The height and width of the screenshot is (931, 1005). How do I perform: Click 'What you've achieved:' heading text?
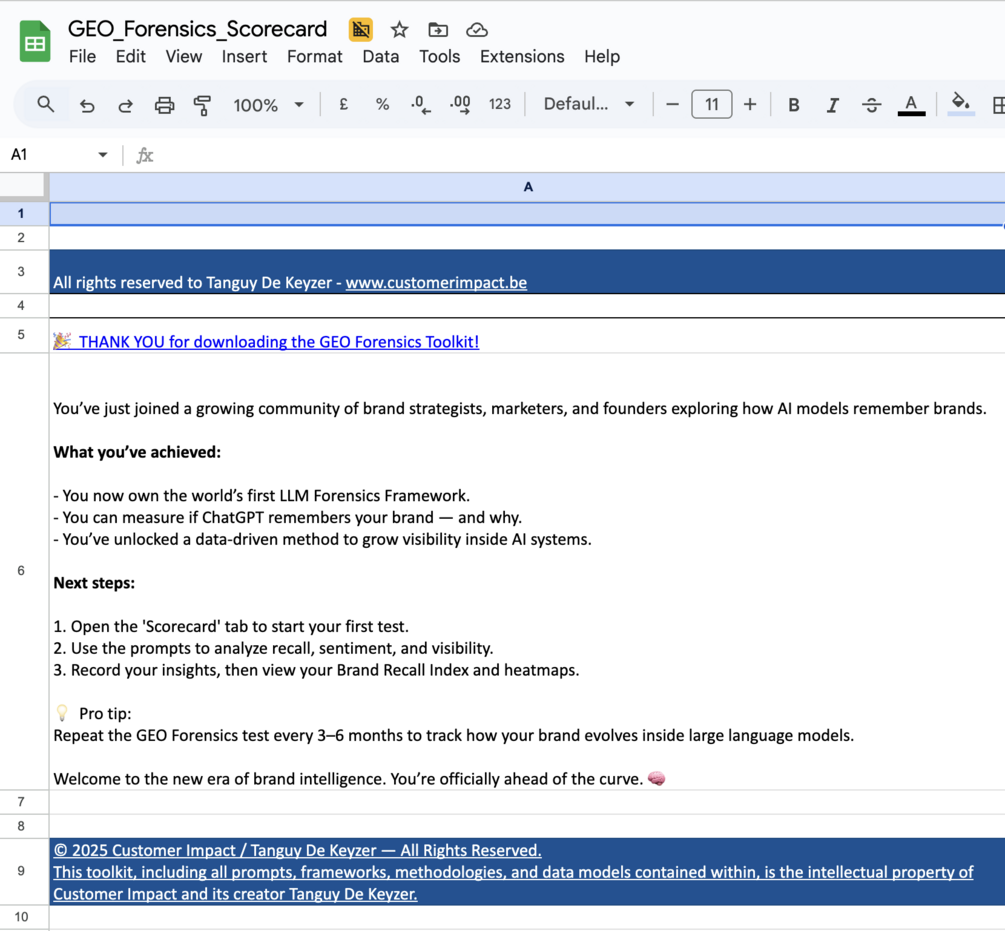(x=137, y=452)
